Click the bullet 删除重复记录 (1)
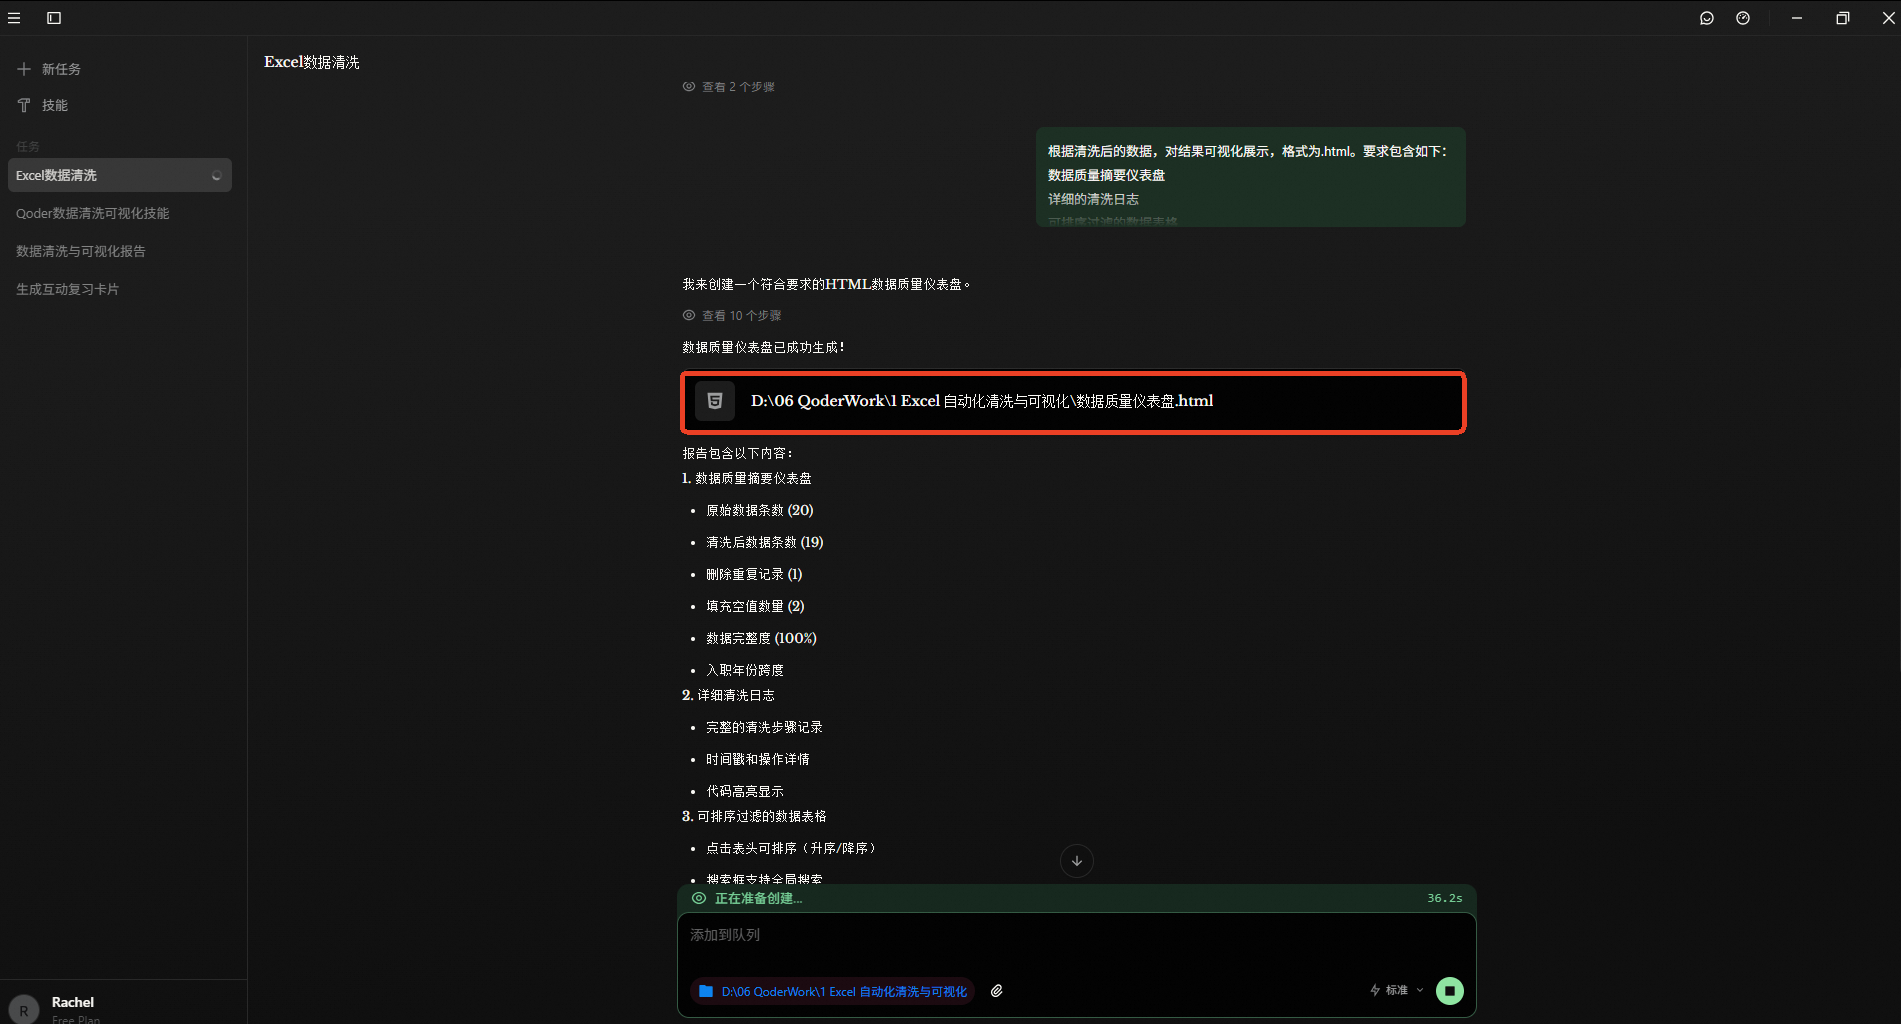The image size is (1901, 1024). (x=754, y=574)
